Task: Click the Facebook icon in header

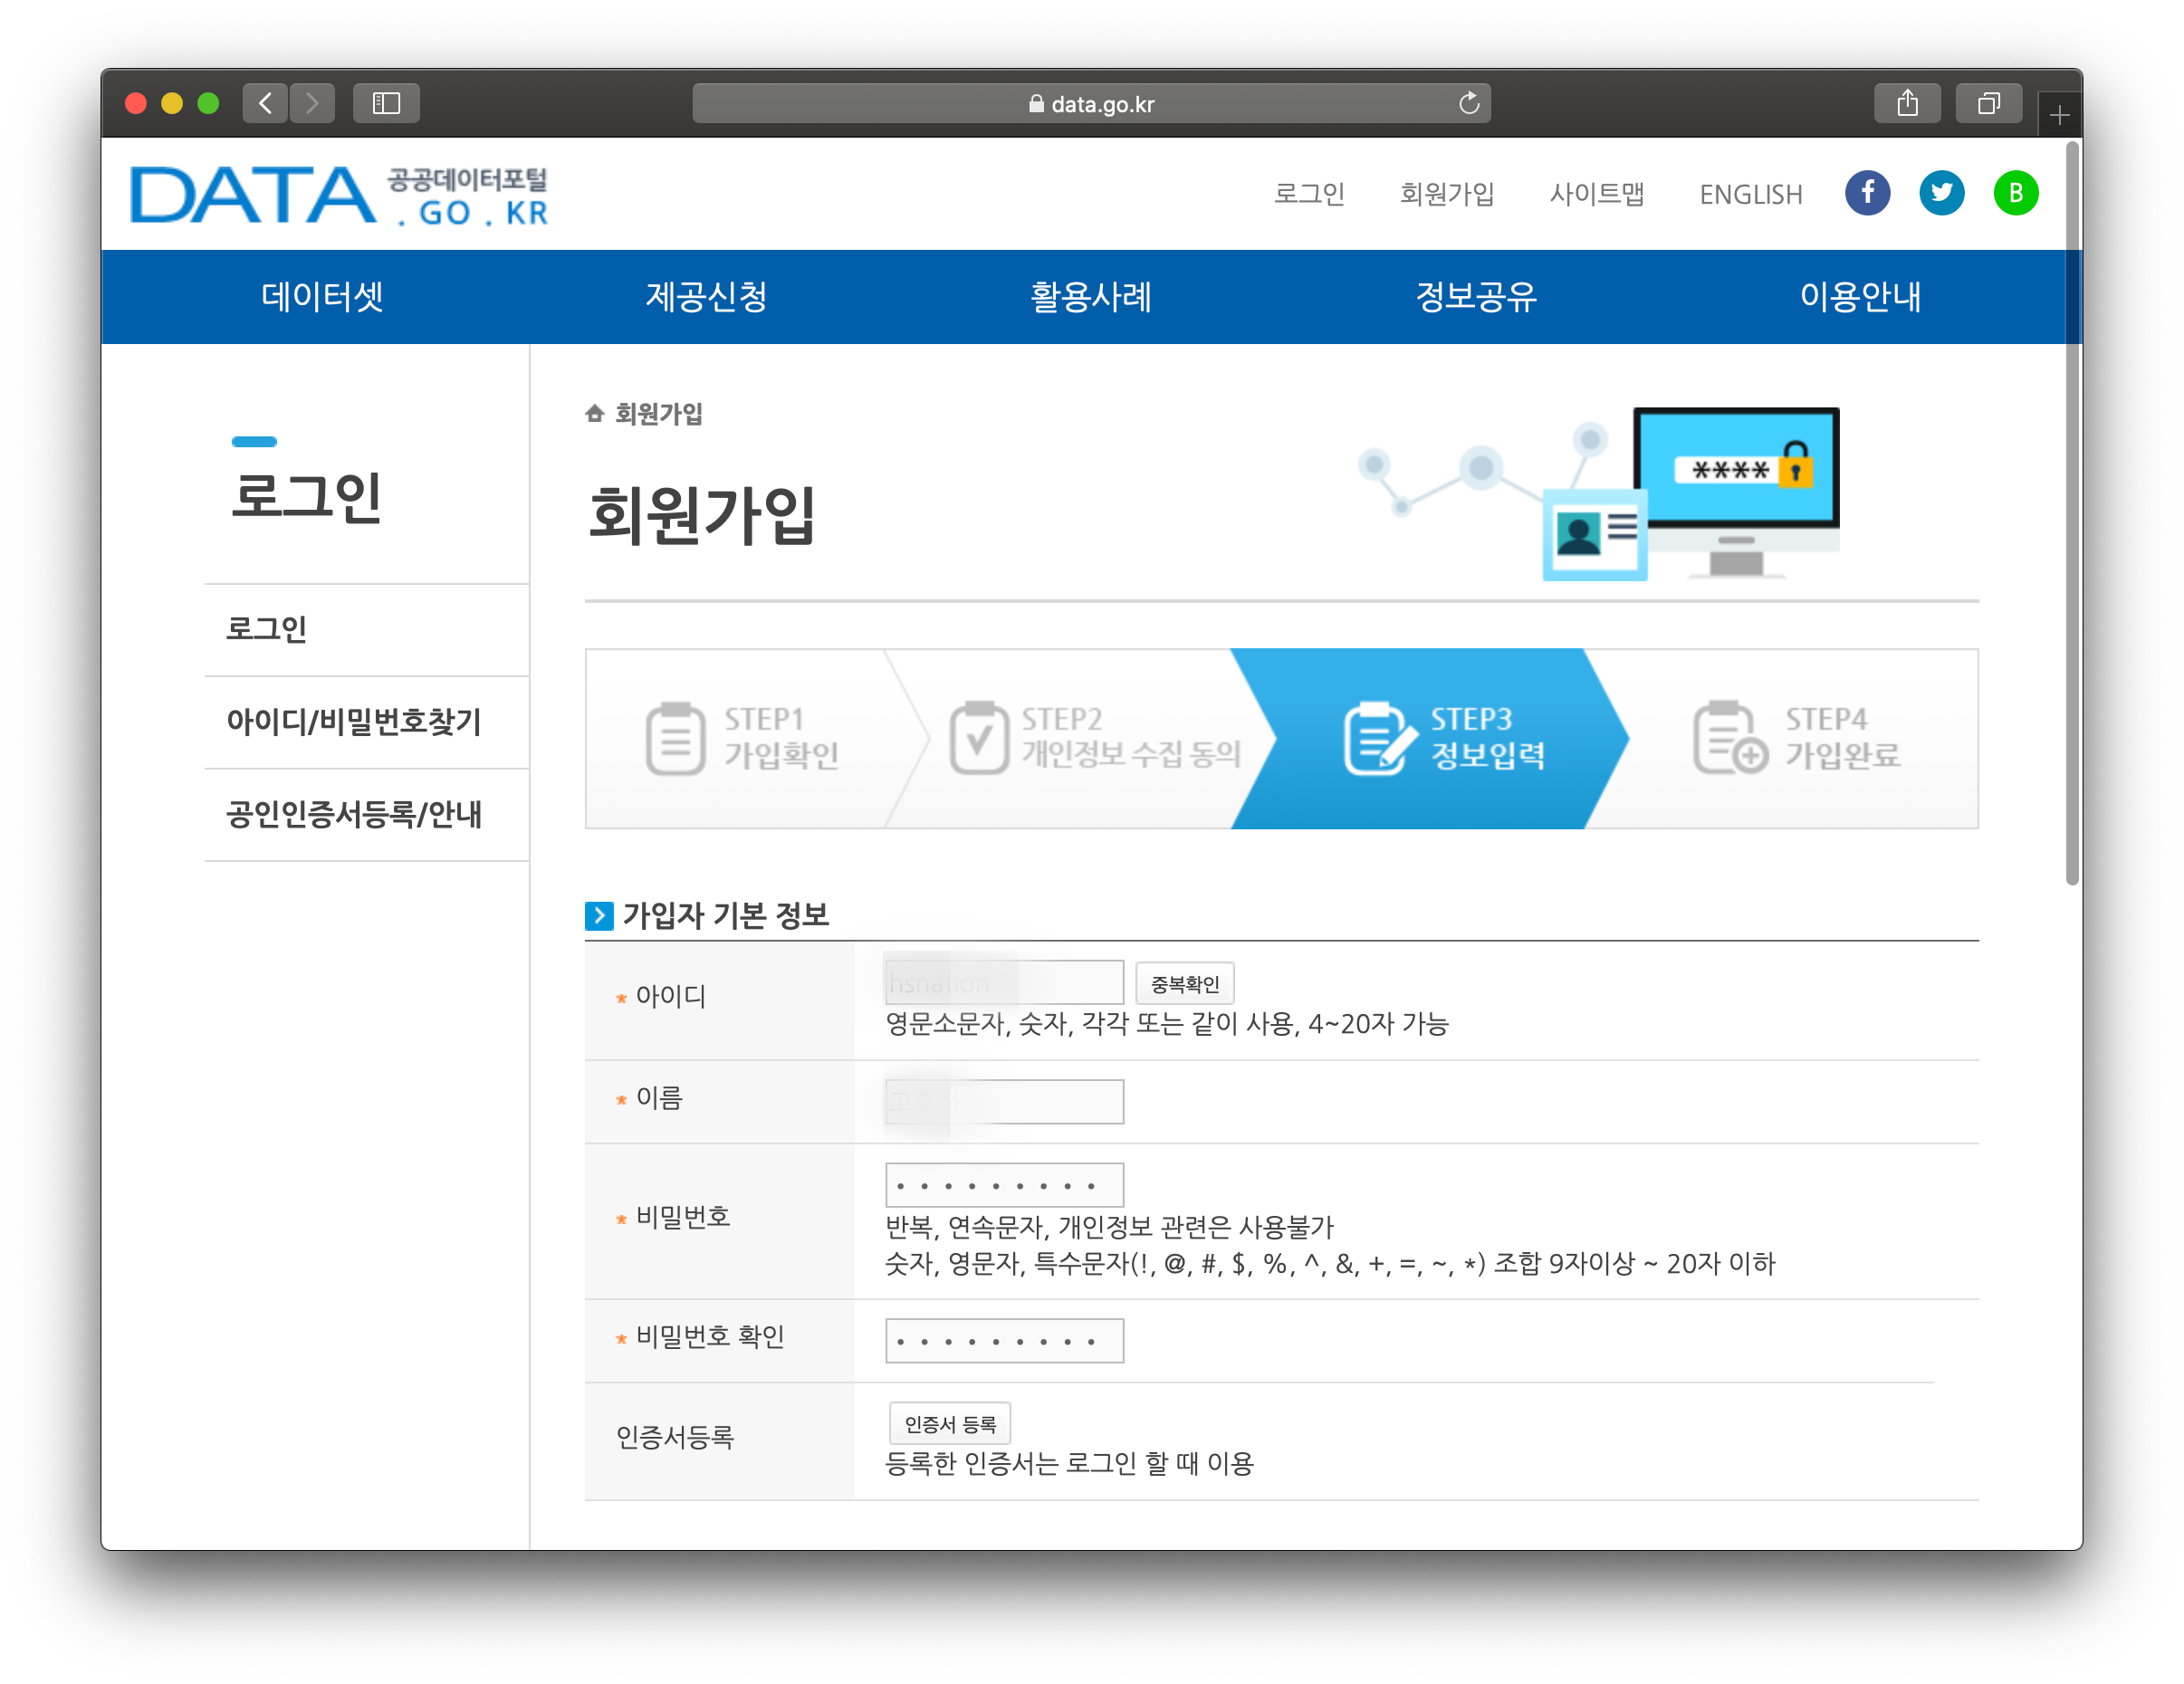Action: pos(1867,193)
